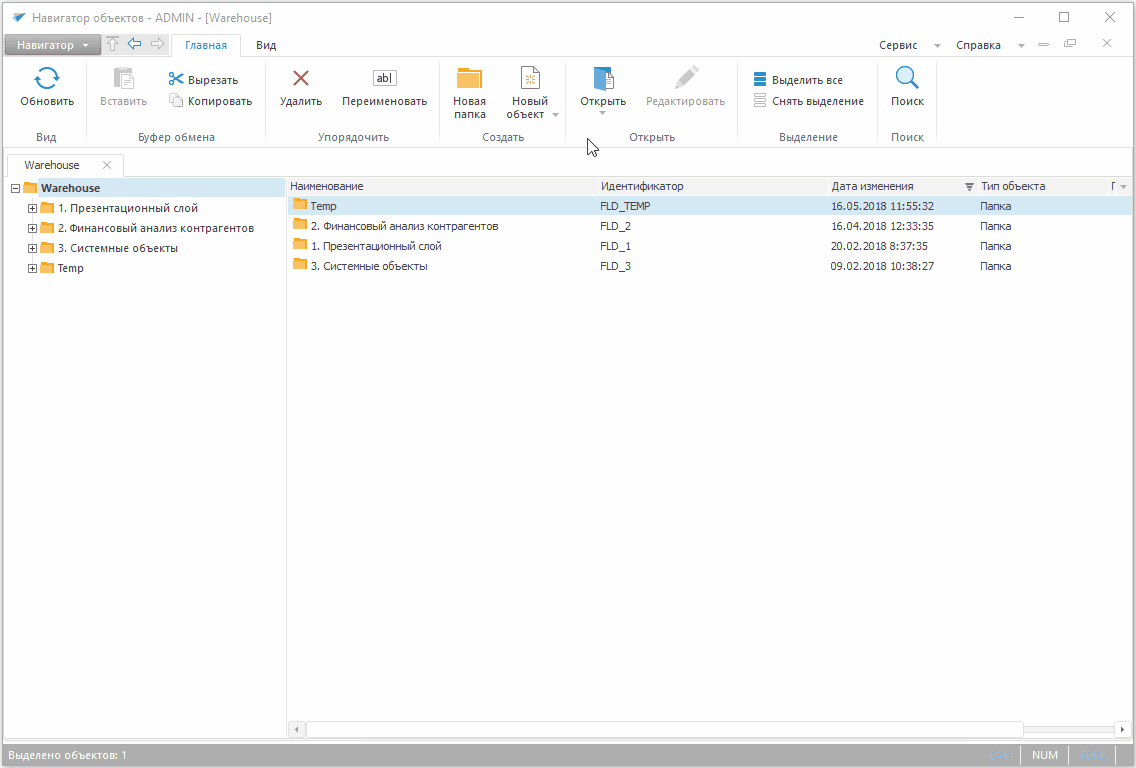Viewport: 1136px width, 768px height.
Task: Select Warehouse in the tree
Action: point(70,188)
